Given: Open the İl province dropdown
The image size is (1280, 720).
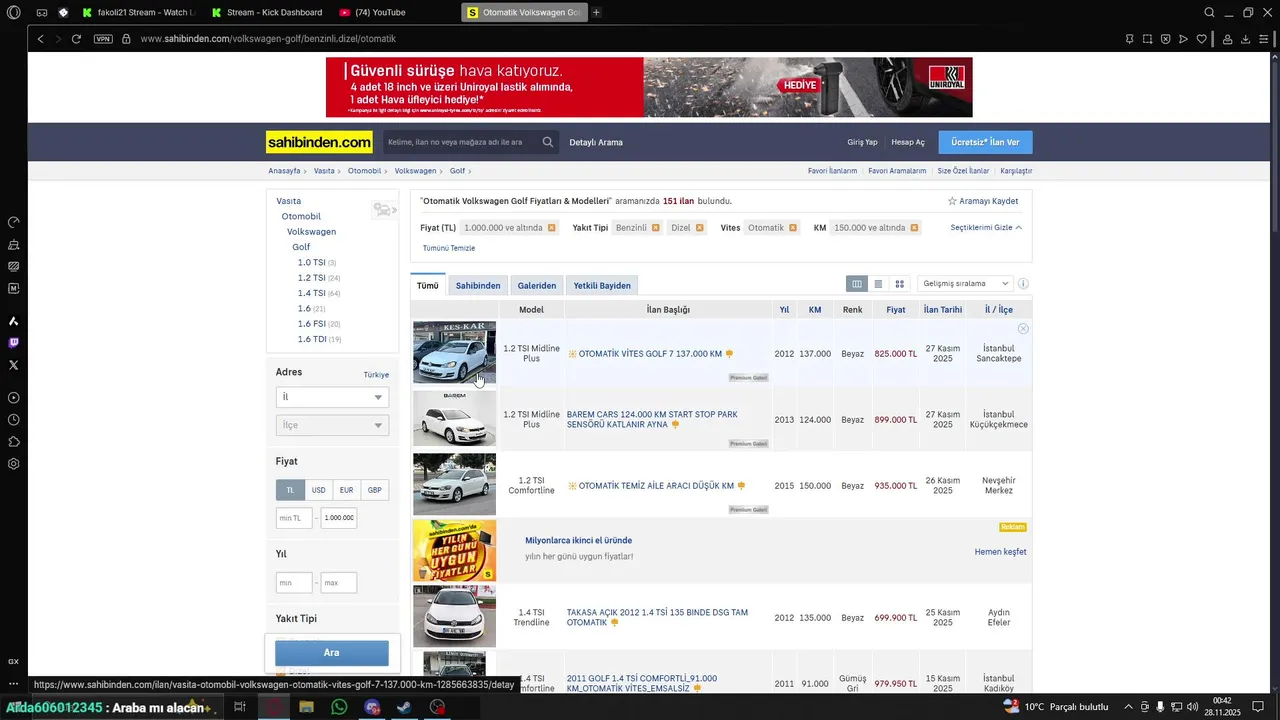Looking at the screenshot, I should [x=332, y=397].
